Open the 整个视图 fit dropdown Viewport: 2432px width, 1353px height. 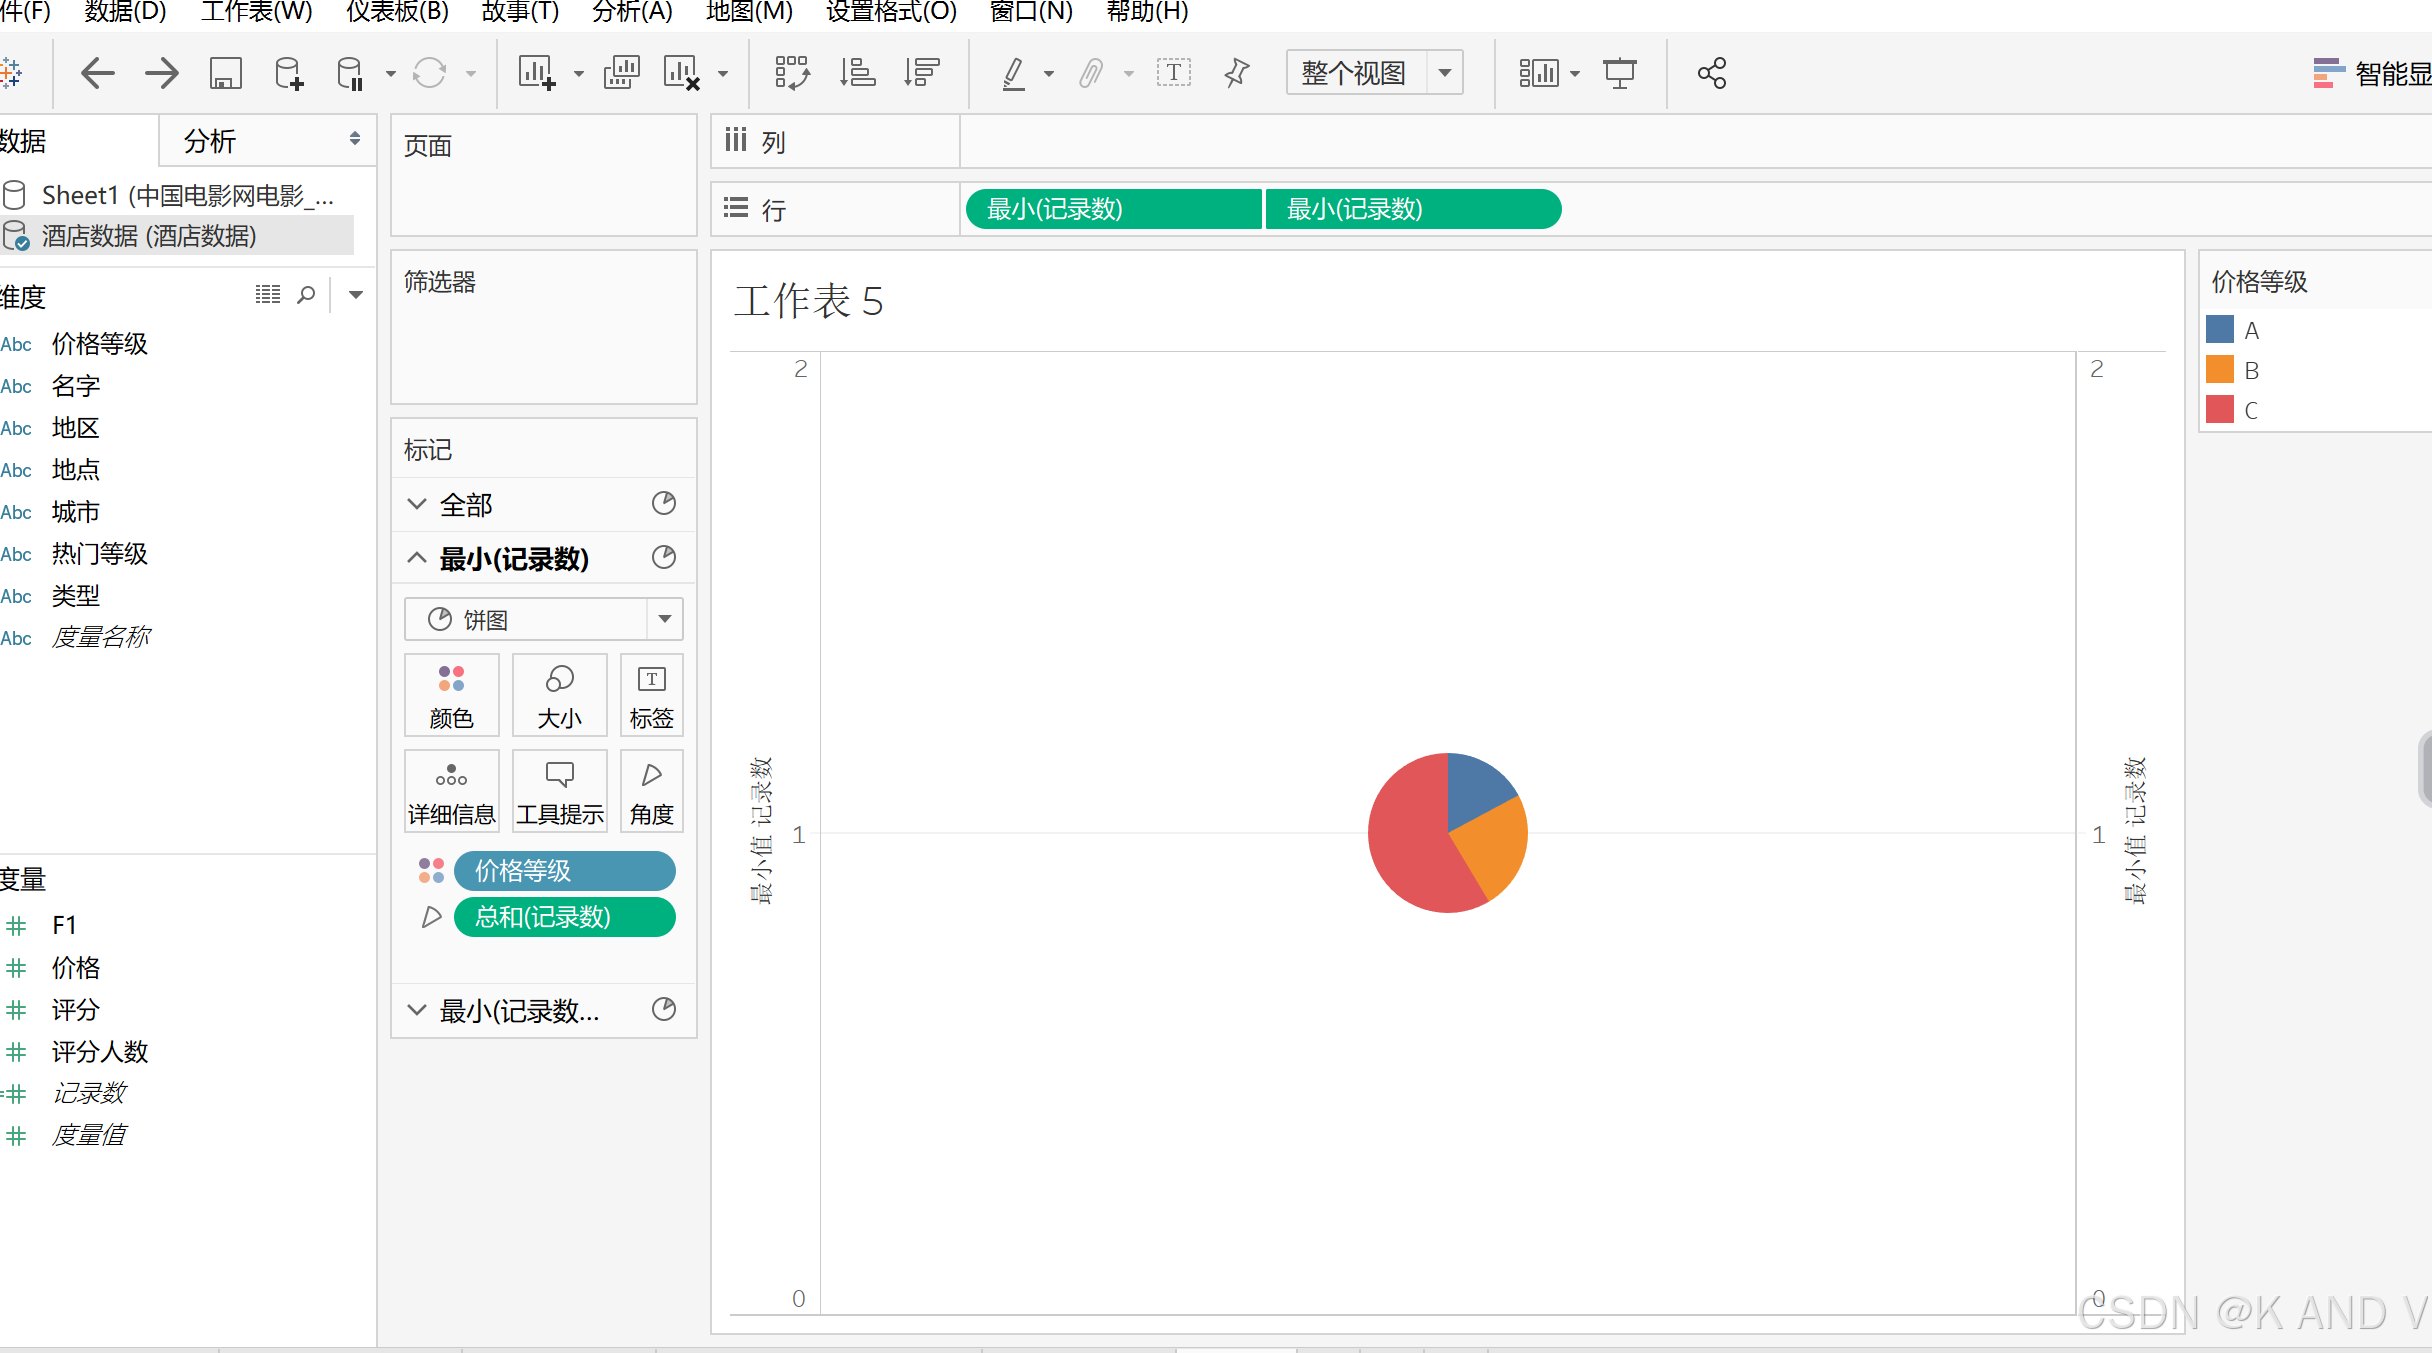click(1444, 73)
